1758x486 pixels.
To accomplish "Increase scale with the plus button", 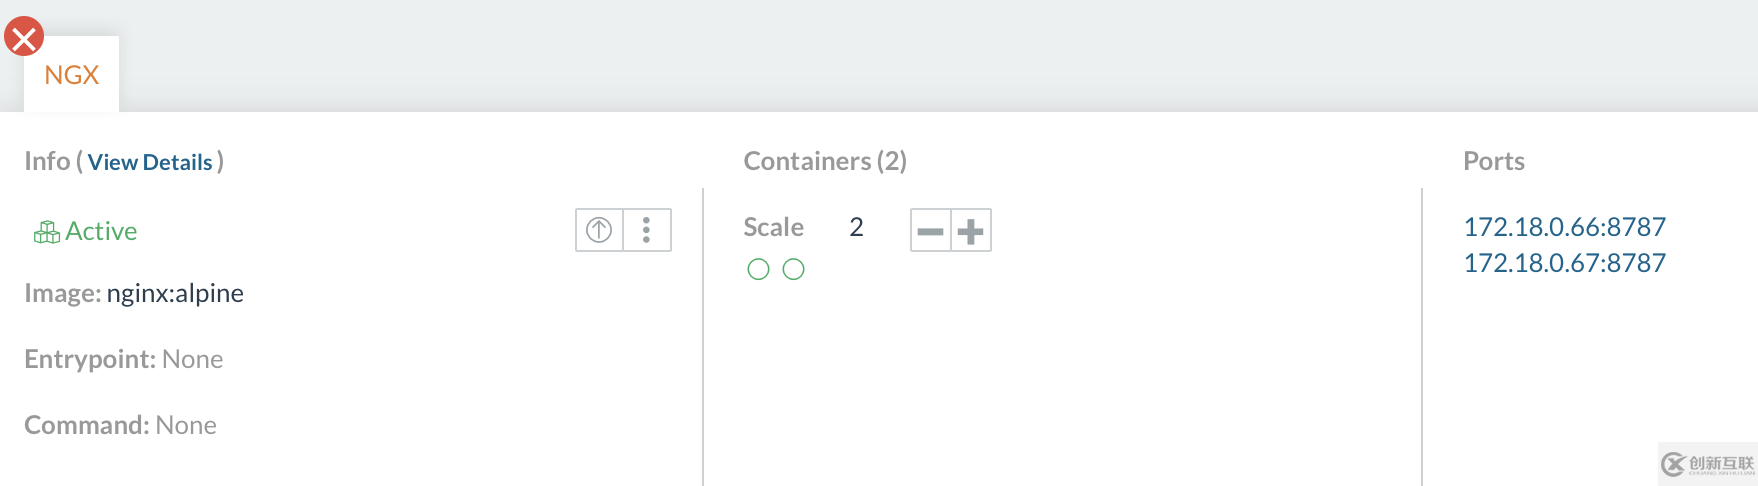I will (970, 231).
